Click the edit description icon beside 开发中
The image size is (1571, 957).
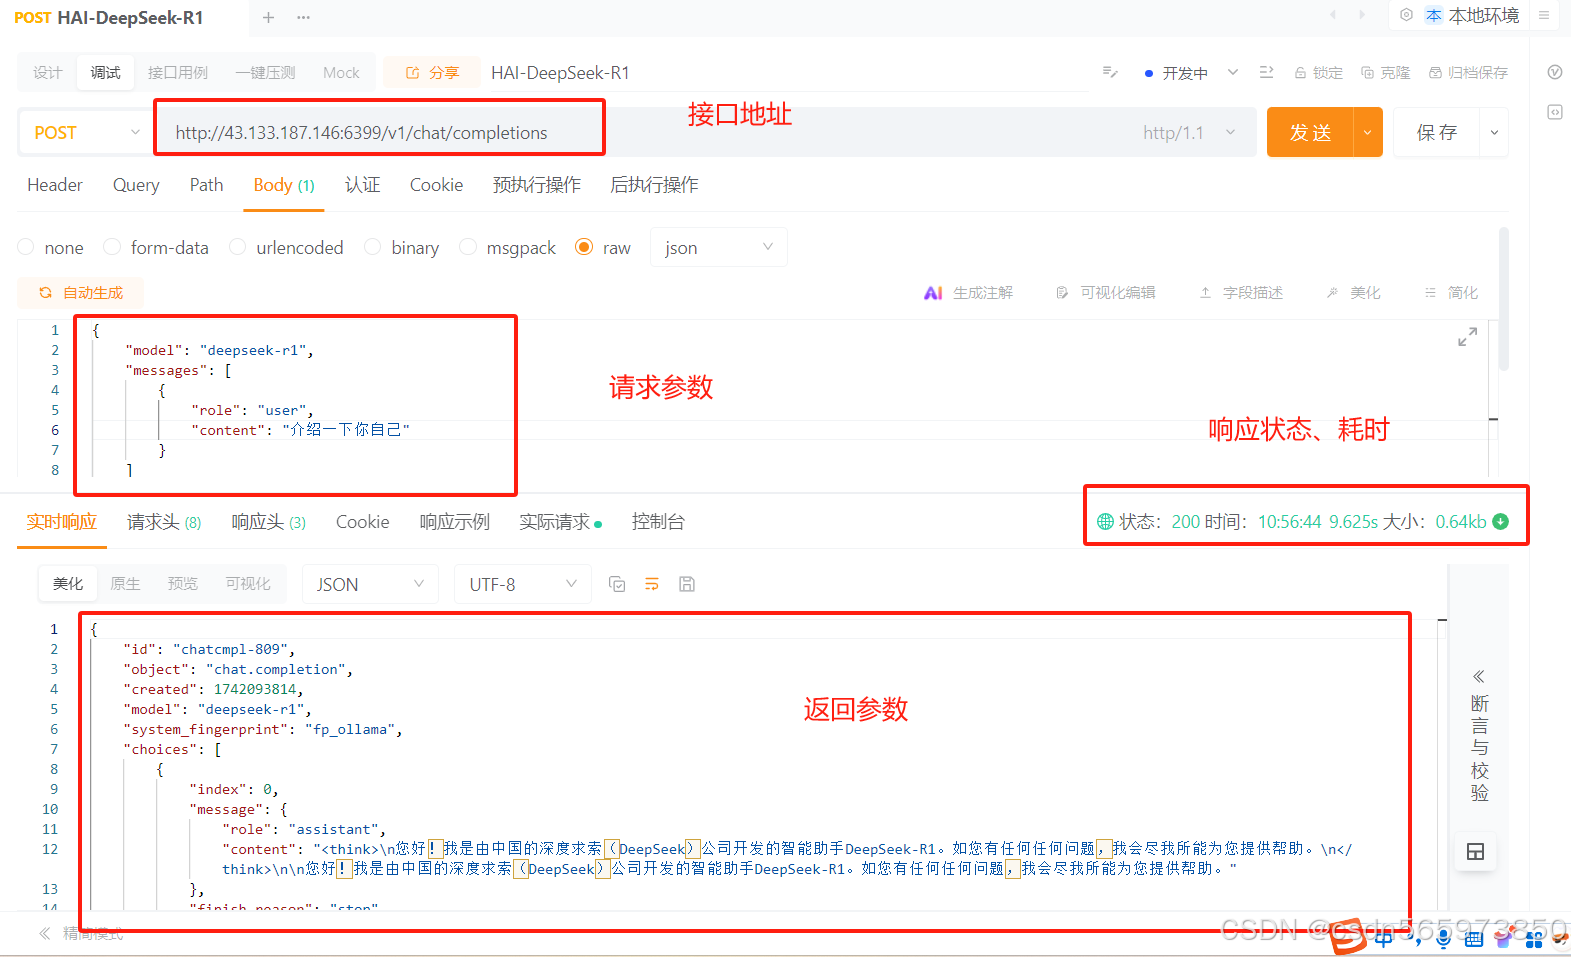click(1110, 72)
